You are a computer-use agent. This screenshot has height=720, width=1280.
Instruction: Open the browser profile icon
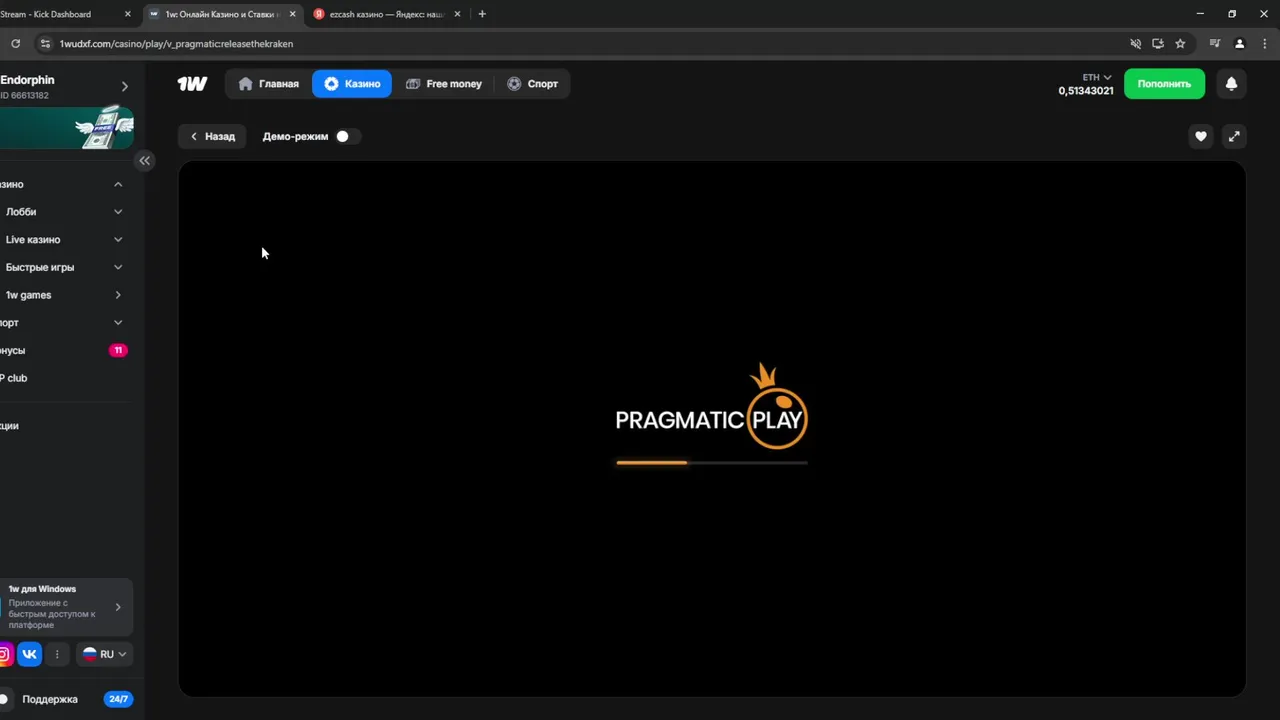1240,44
